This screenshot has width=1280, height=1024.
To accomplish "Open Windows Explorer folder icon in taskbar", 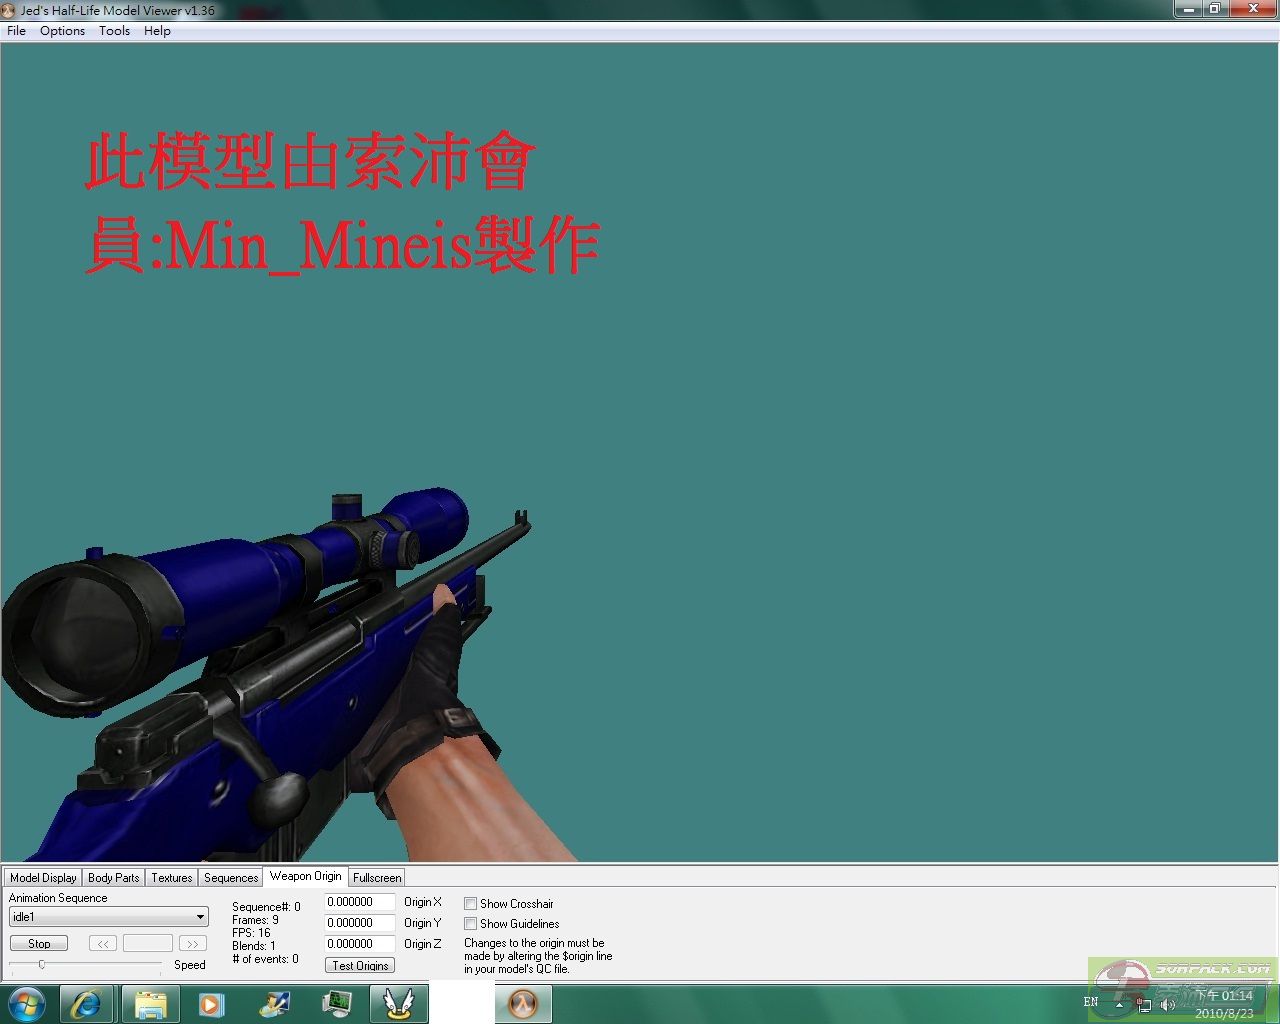I will [150, 1003].
